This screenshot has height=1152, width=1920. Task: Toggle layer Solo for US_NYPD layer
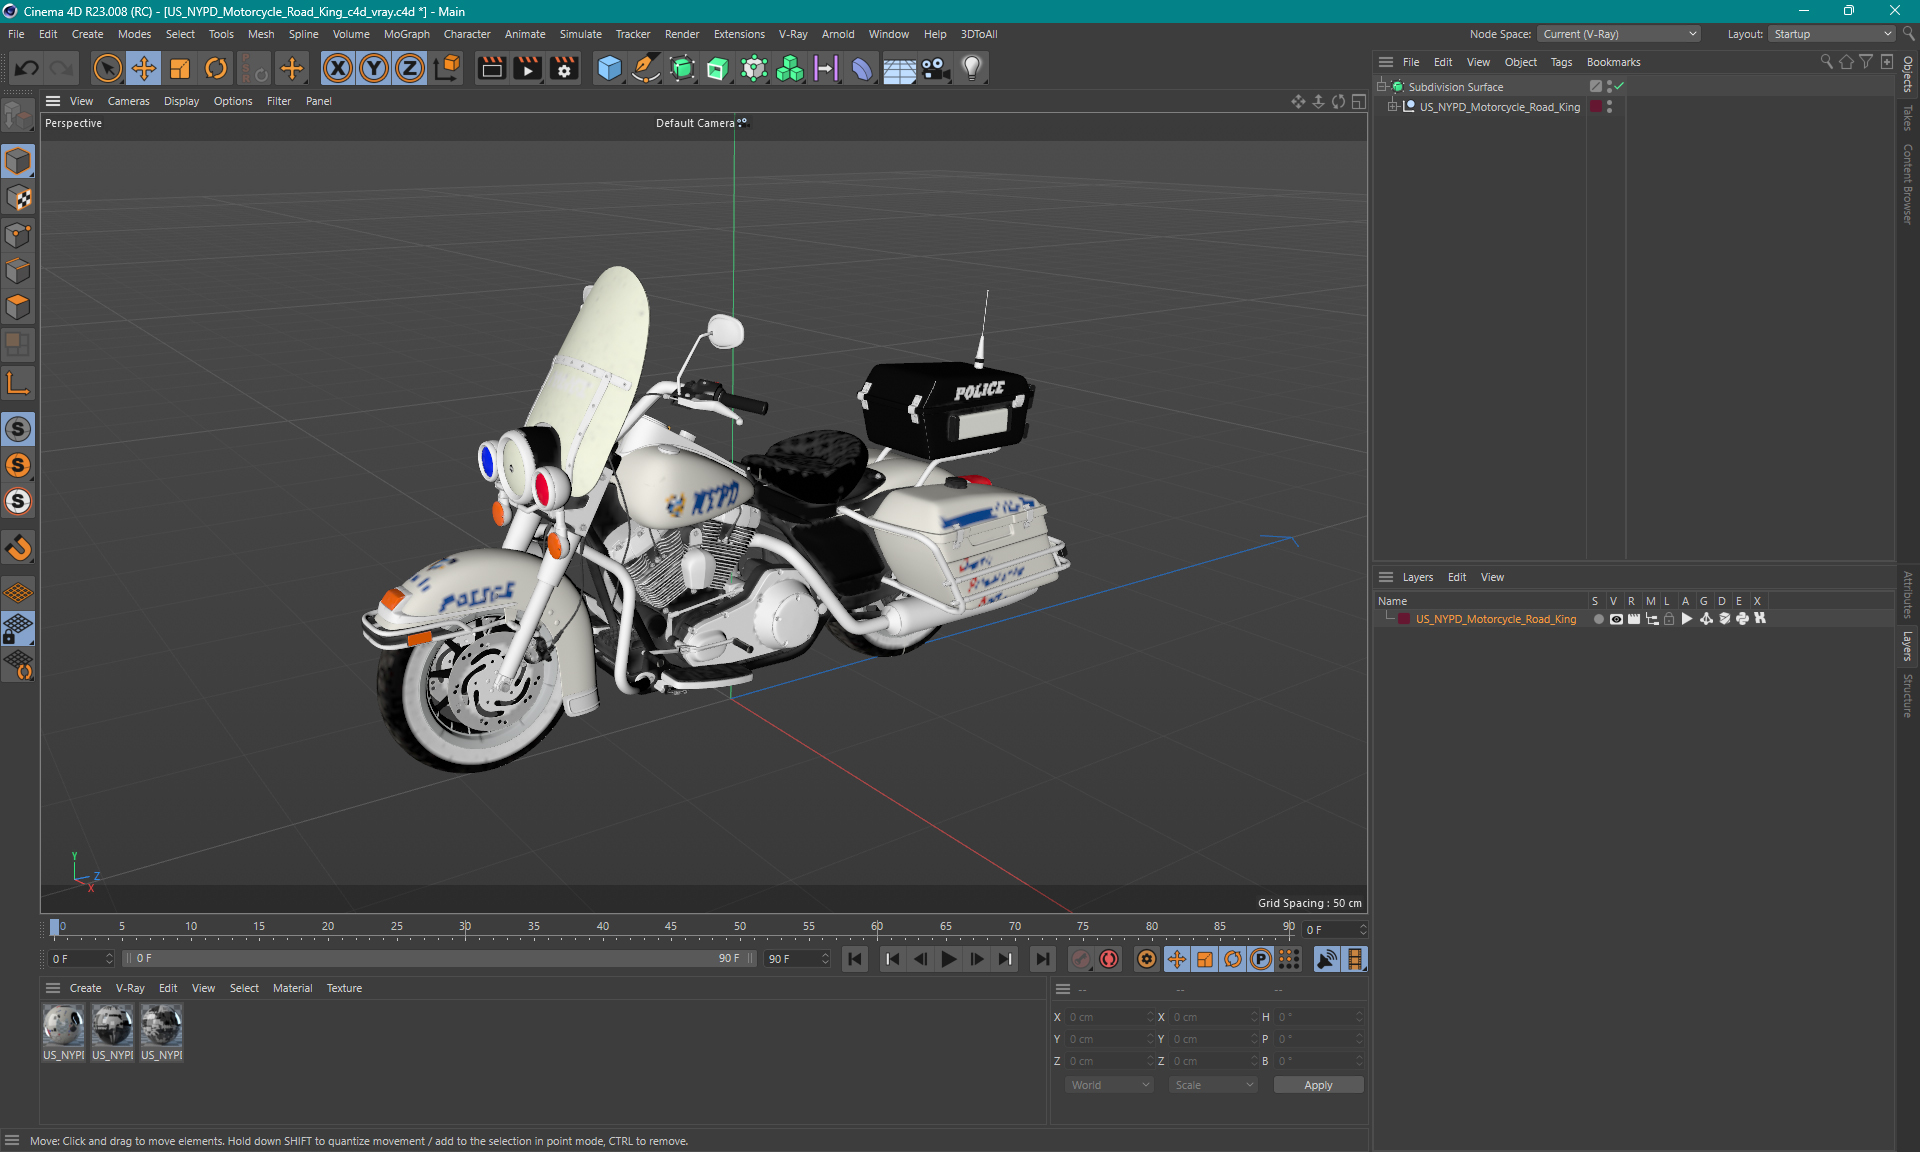(1598, 619)
